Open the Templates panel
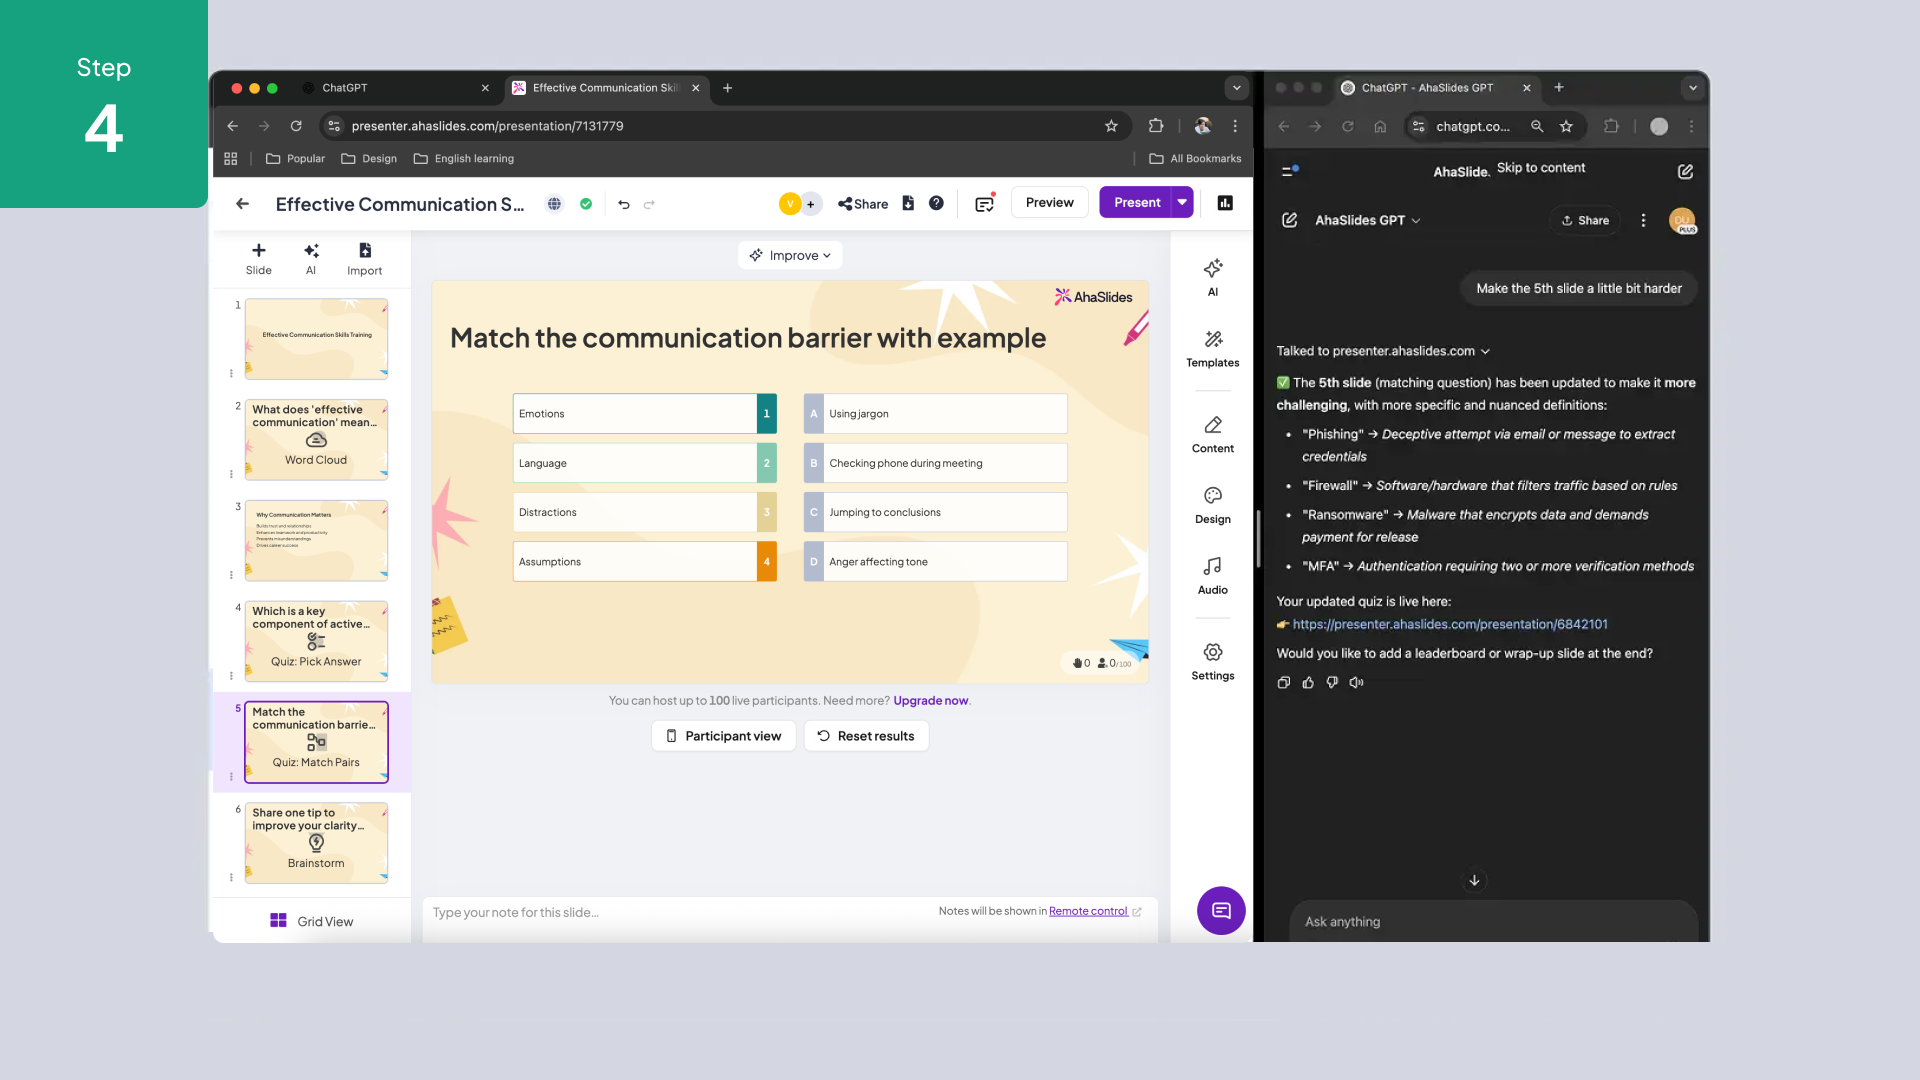 click(x=1212, y=348)
